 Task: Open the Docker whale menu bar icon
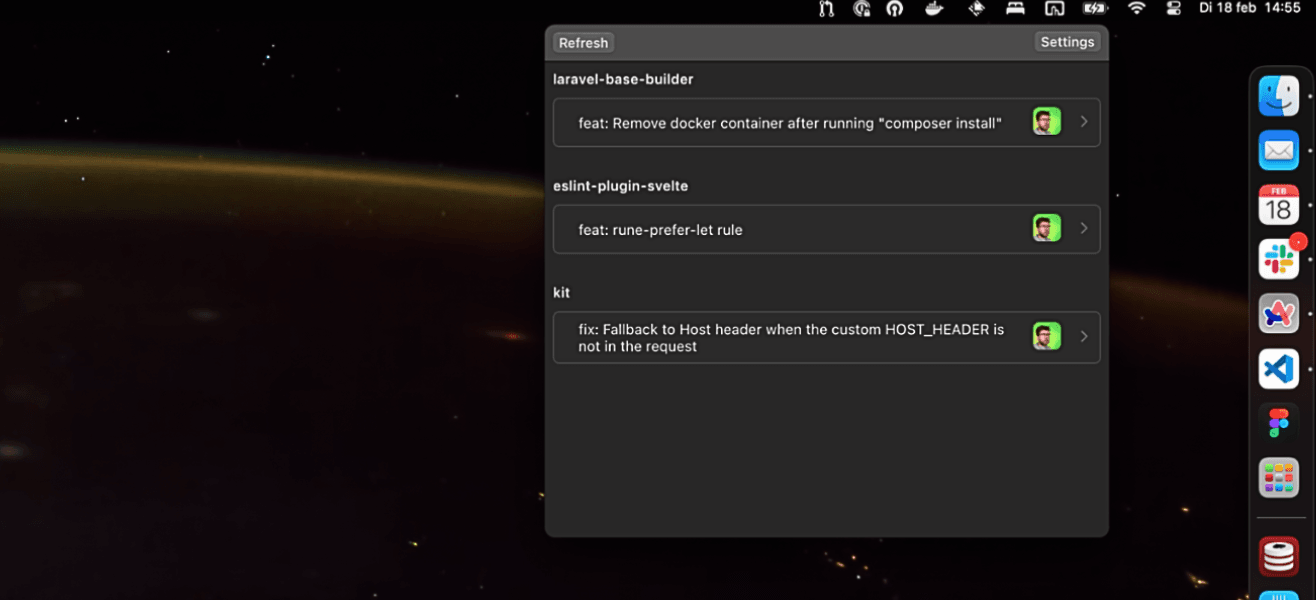click(x=933, y=9)
